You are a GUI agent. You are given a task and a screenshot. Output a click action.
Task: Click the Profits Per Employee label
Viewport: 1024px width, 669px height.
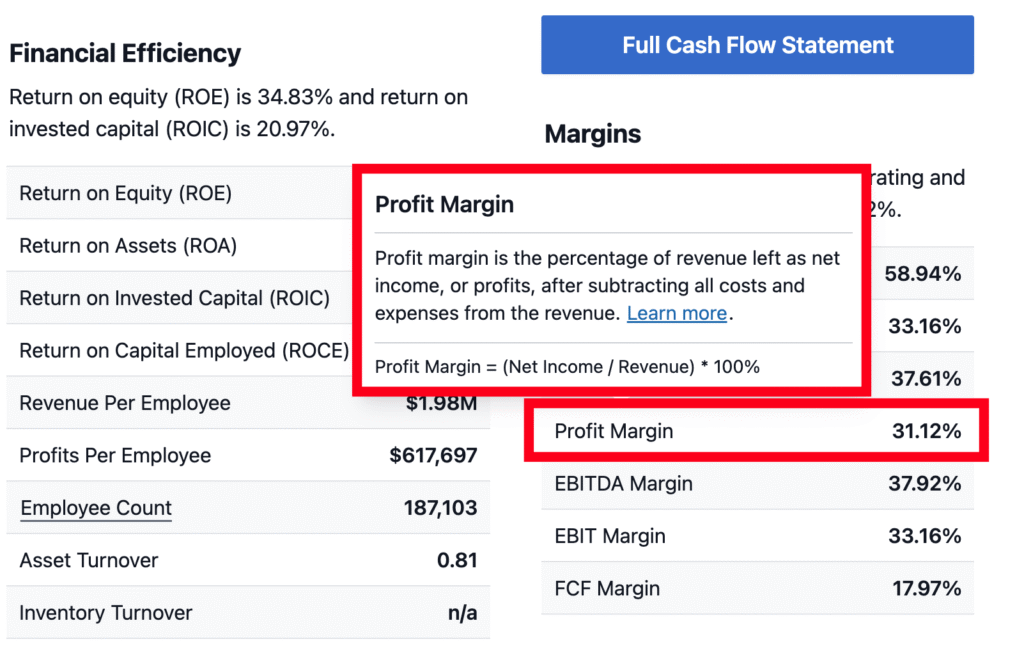coord(115,456)
